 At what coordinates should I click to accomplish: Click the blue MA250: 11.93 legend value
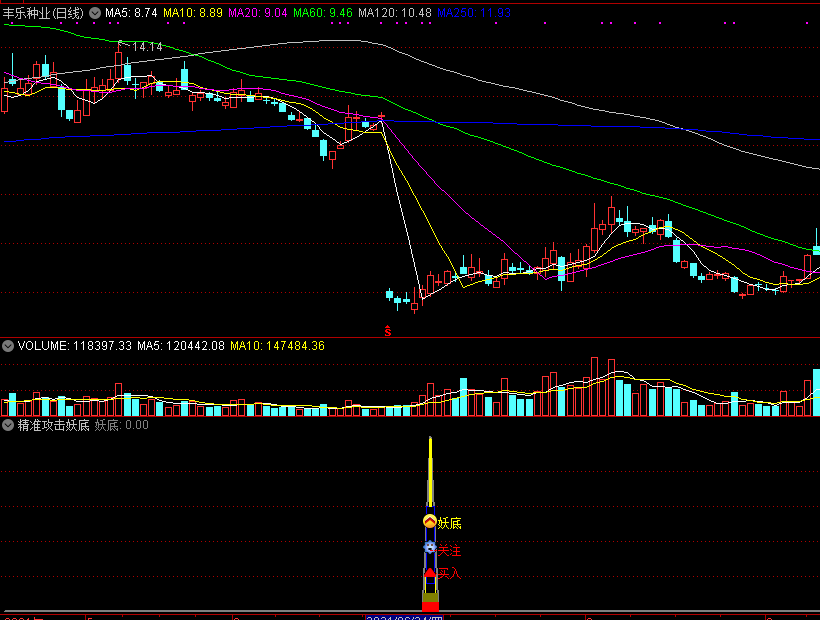click(x=474, y=13)
